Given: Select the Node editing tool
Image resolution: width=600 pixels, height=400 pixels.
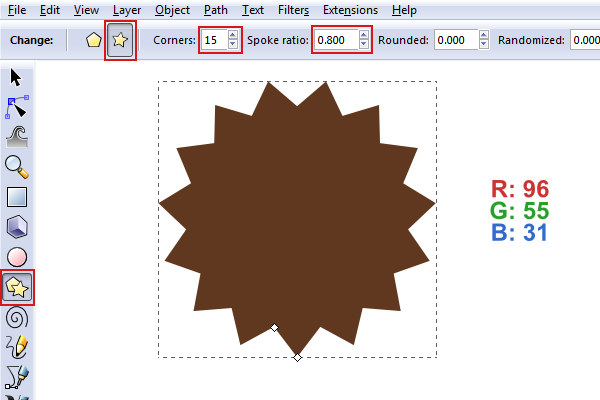Looking at the screenshot, I should 18,106.
